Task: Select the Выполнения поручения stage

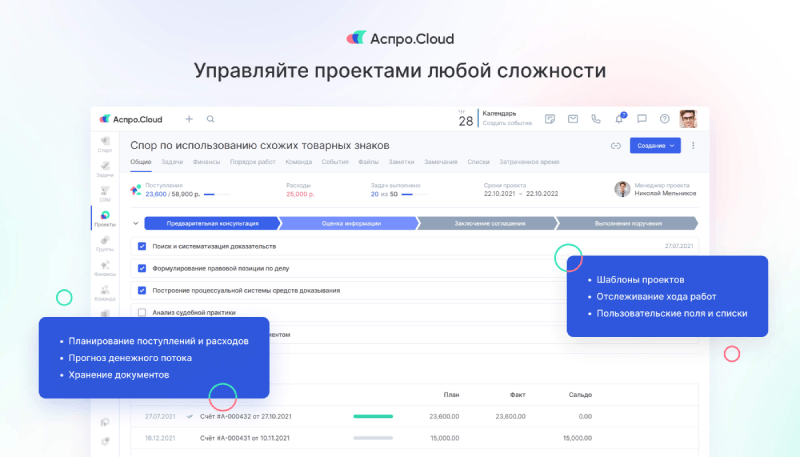Action: 628,223
